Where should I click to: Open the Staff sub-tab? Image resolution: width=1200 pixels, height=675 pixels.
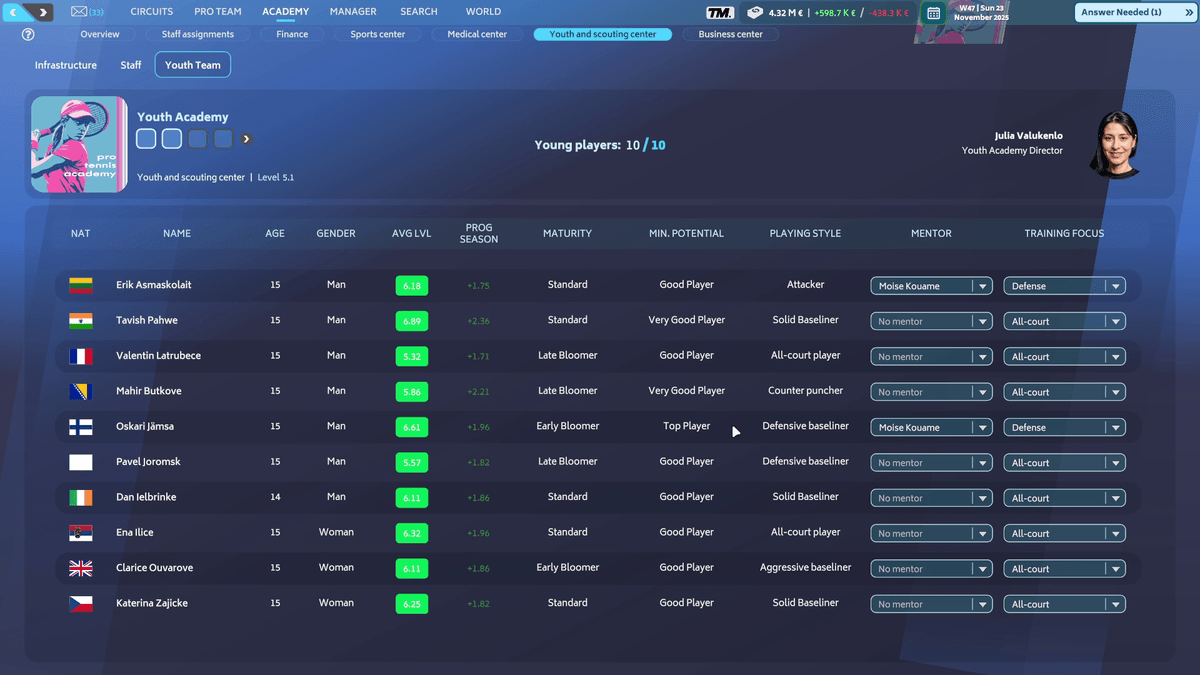pos(131,65)
